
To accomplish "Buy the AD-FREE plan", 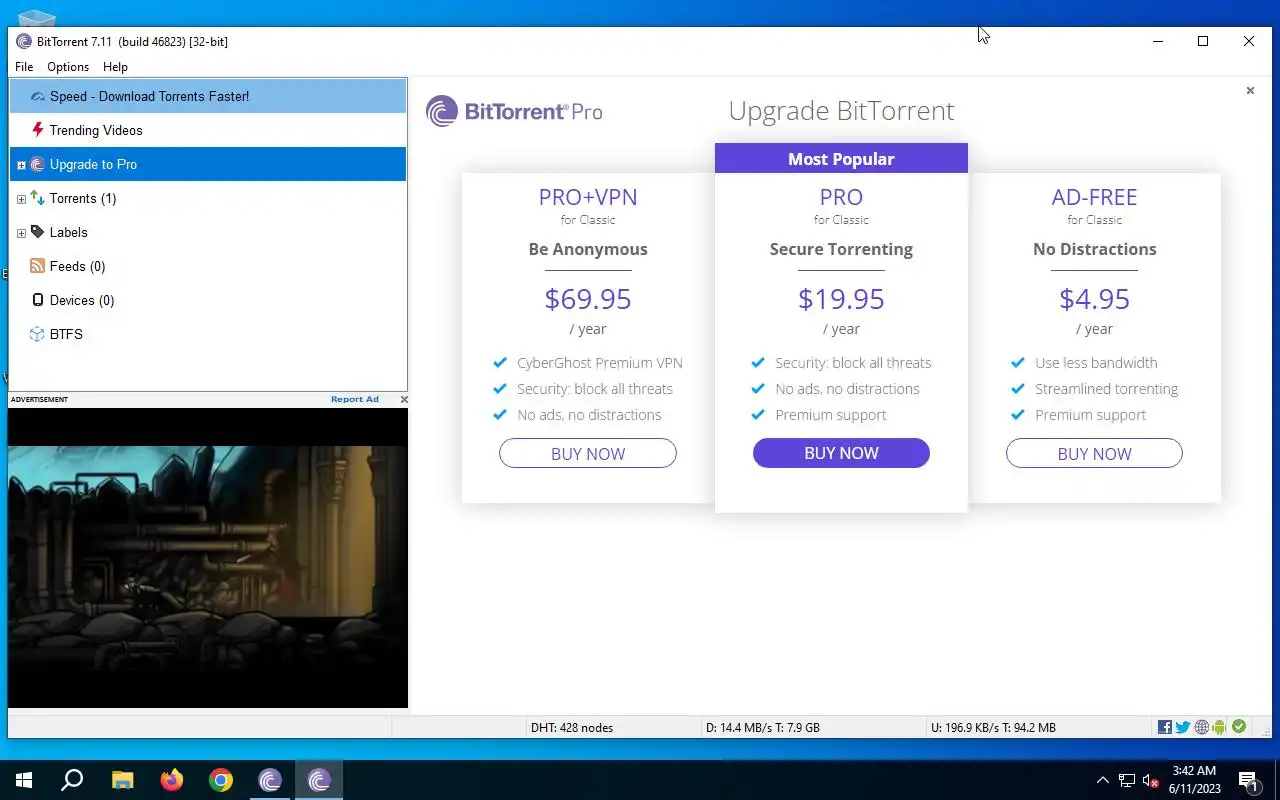I will pyautogui.click(x=1094, y=453).
